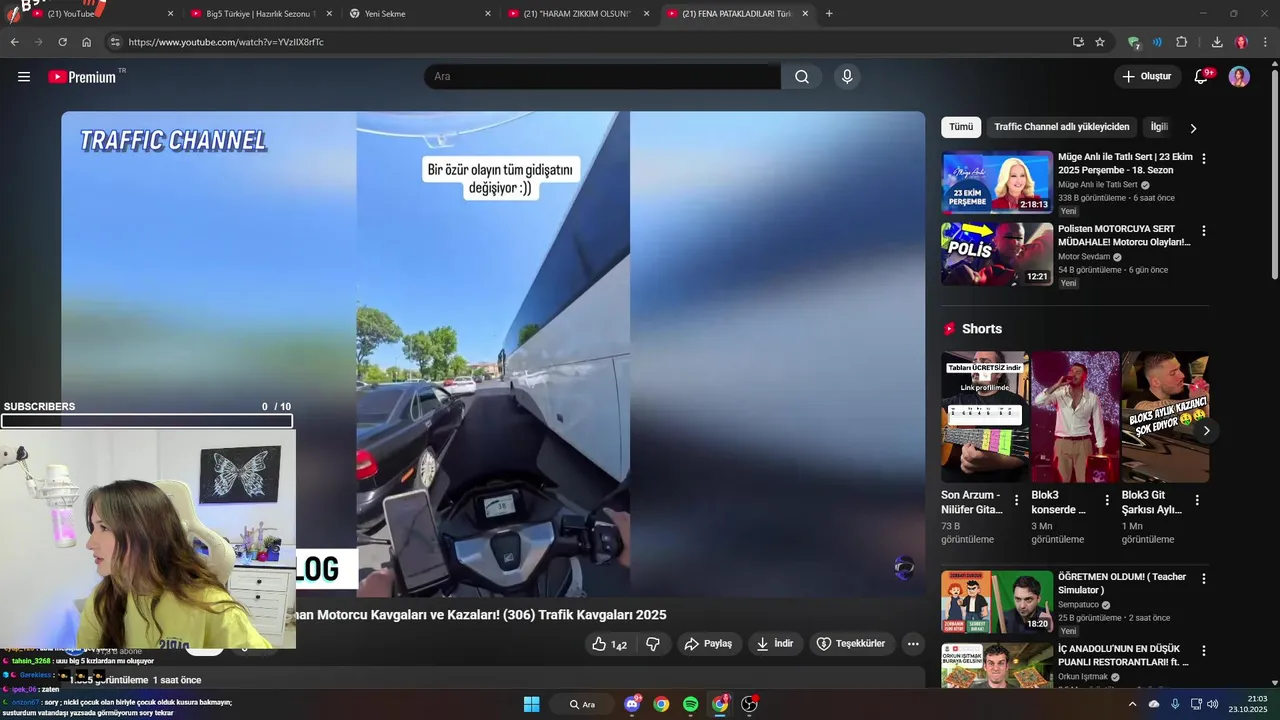1280x720 pixels.
Task: Go back in browser history
Action: [14, 42]
